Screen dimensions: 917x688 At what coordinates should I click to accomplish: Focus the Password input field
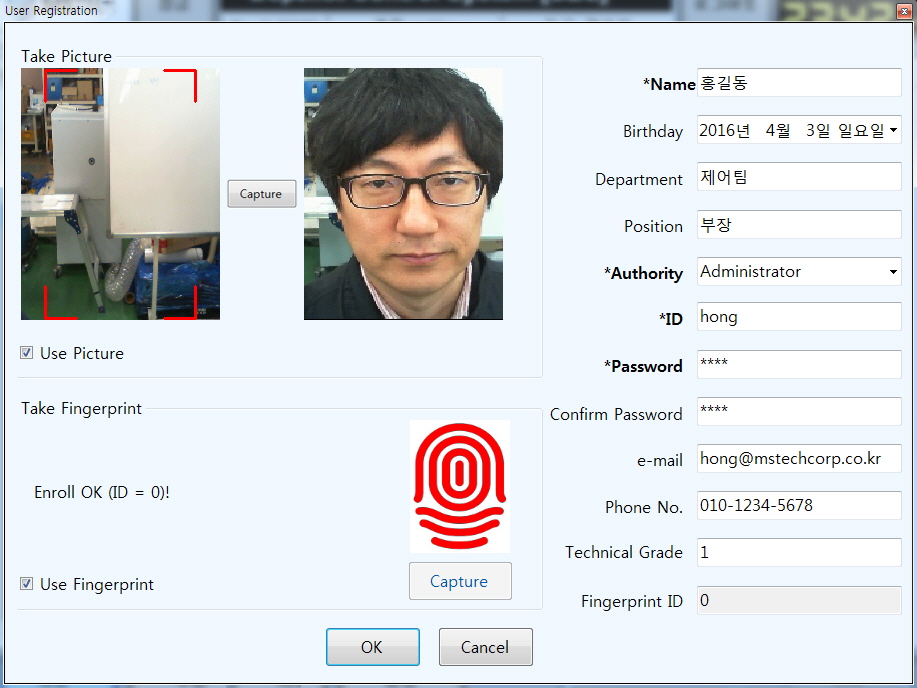coord(799,364)
